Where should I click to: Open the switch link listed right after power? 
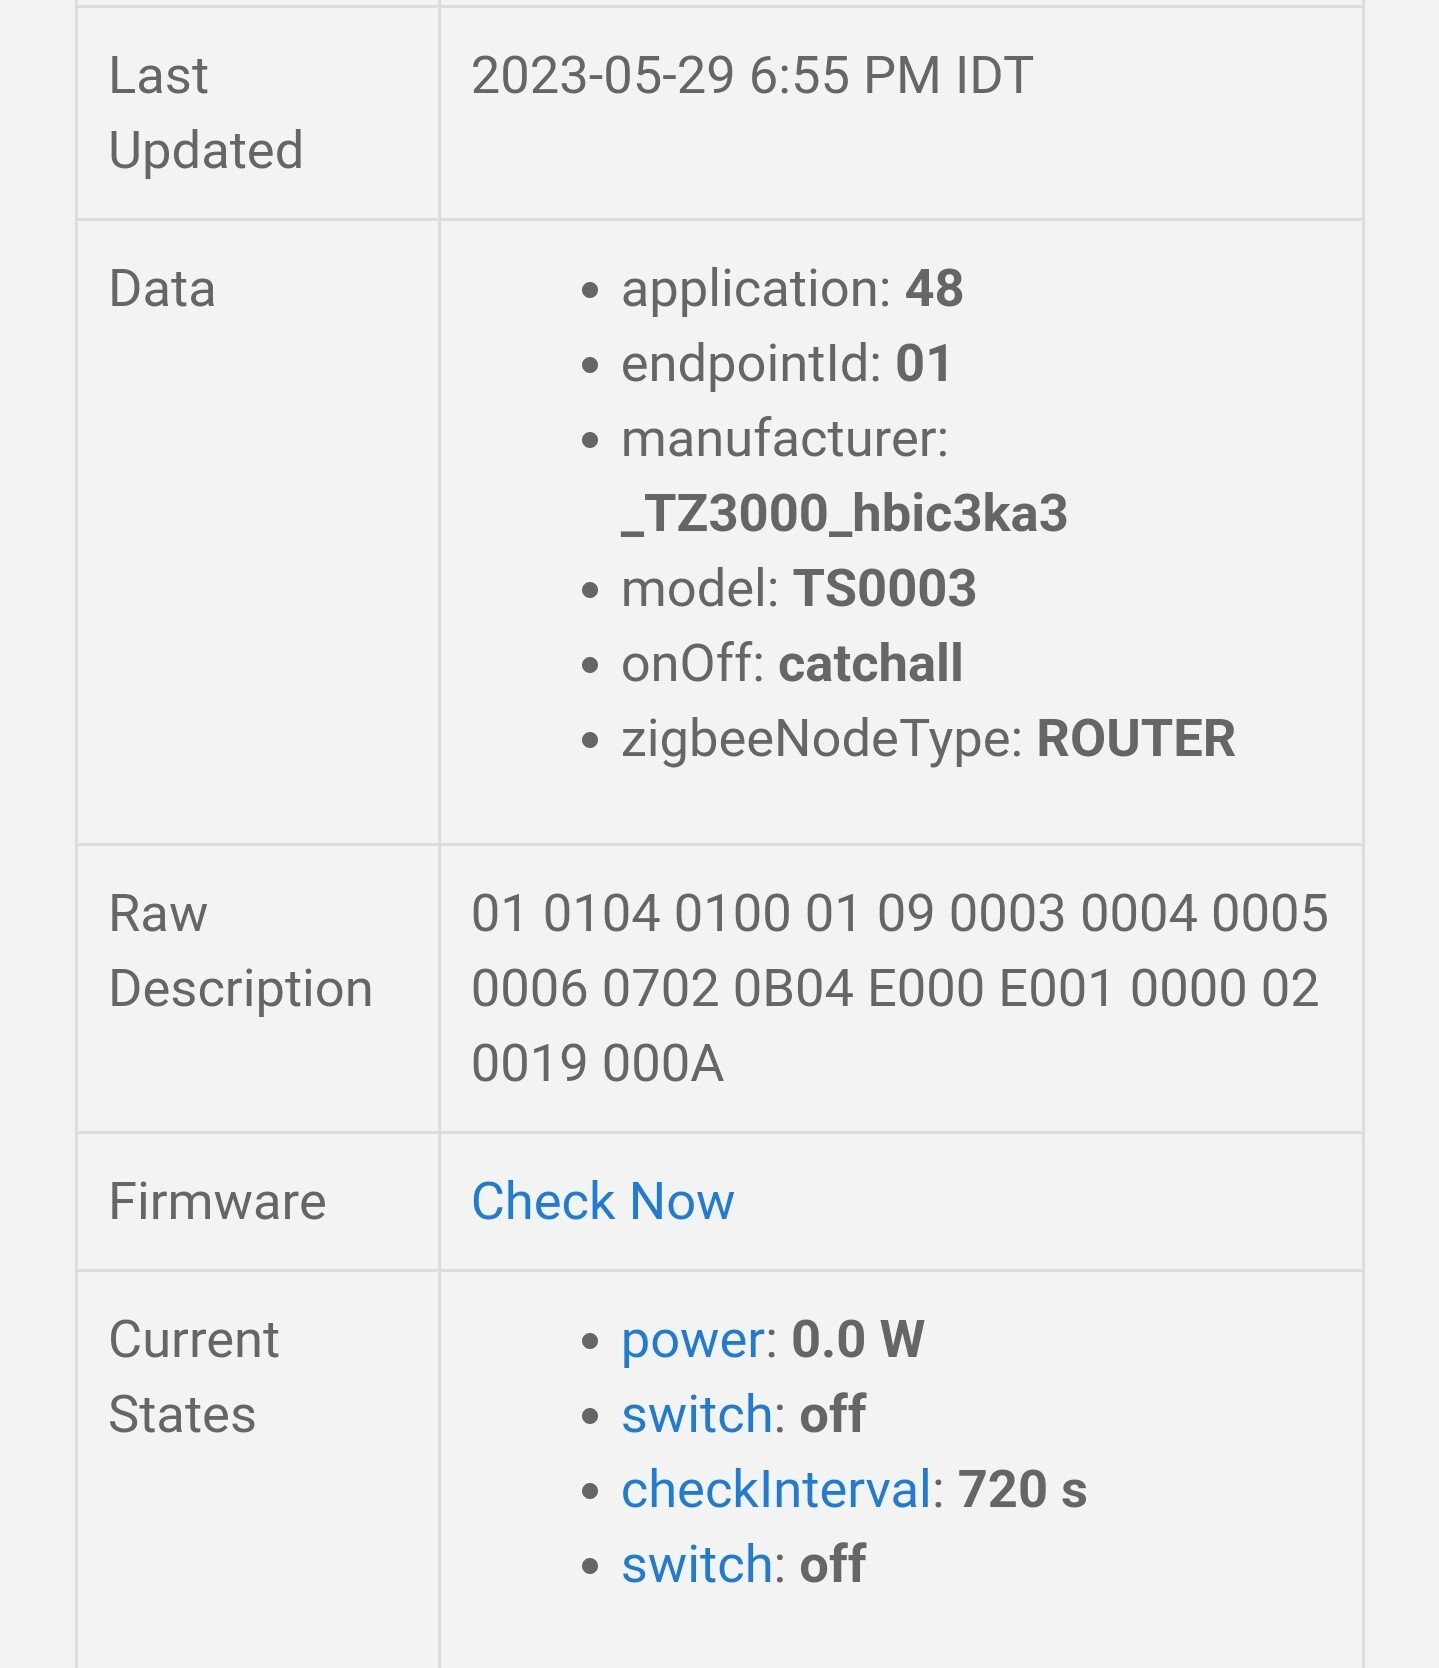pos(697,1414)
